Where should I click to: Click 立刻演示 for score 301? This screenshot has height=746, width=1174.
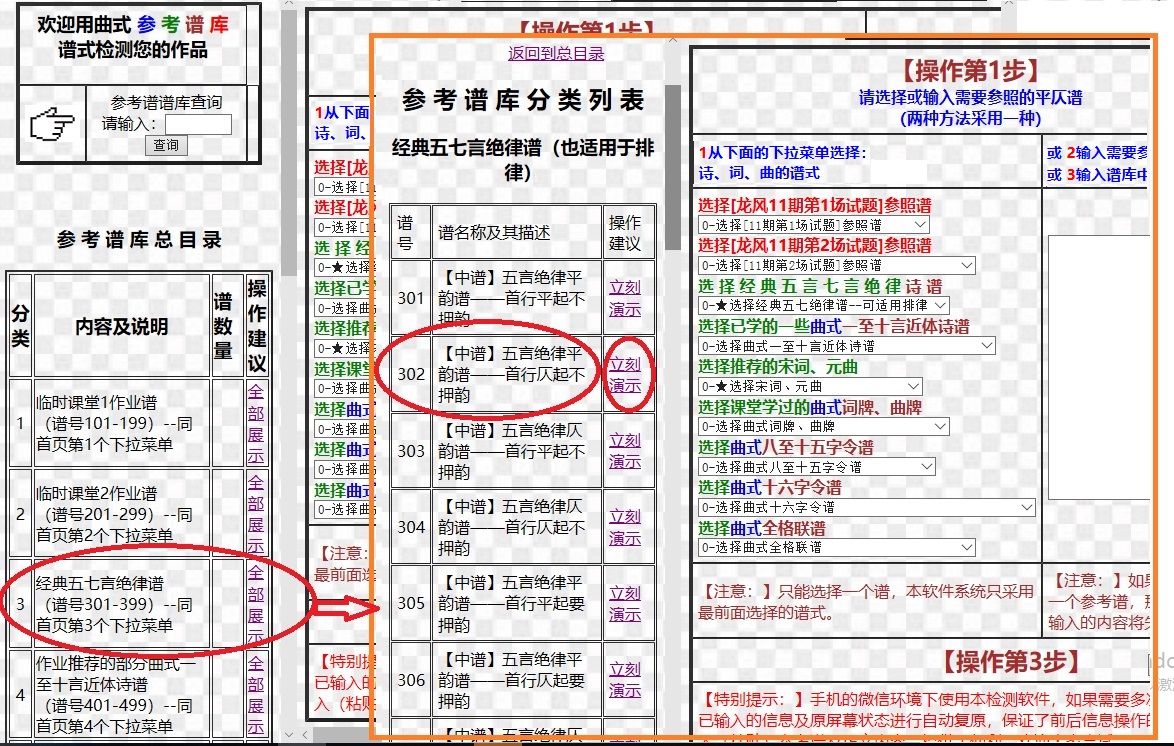tap(625, 298)
